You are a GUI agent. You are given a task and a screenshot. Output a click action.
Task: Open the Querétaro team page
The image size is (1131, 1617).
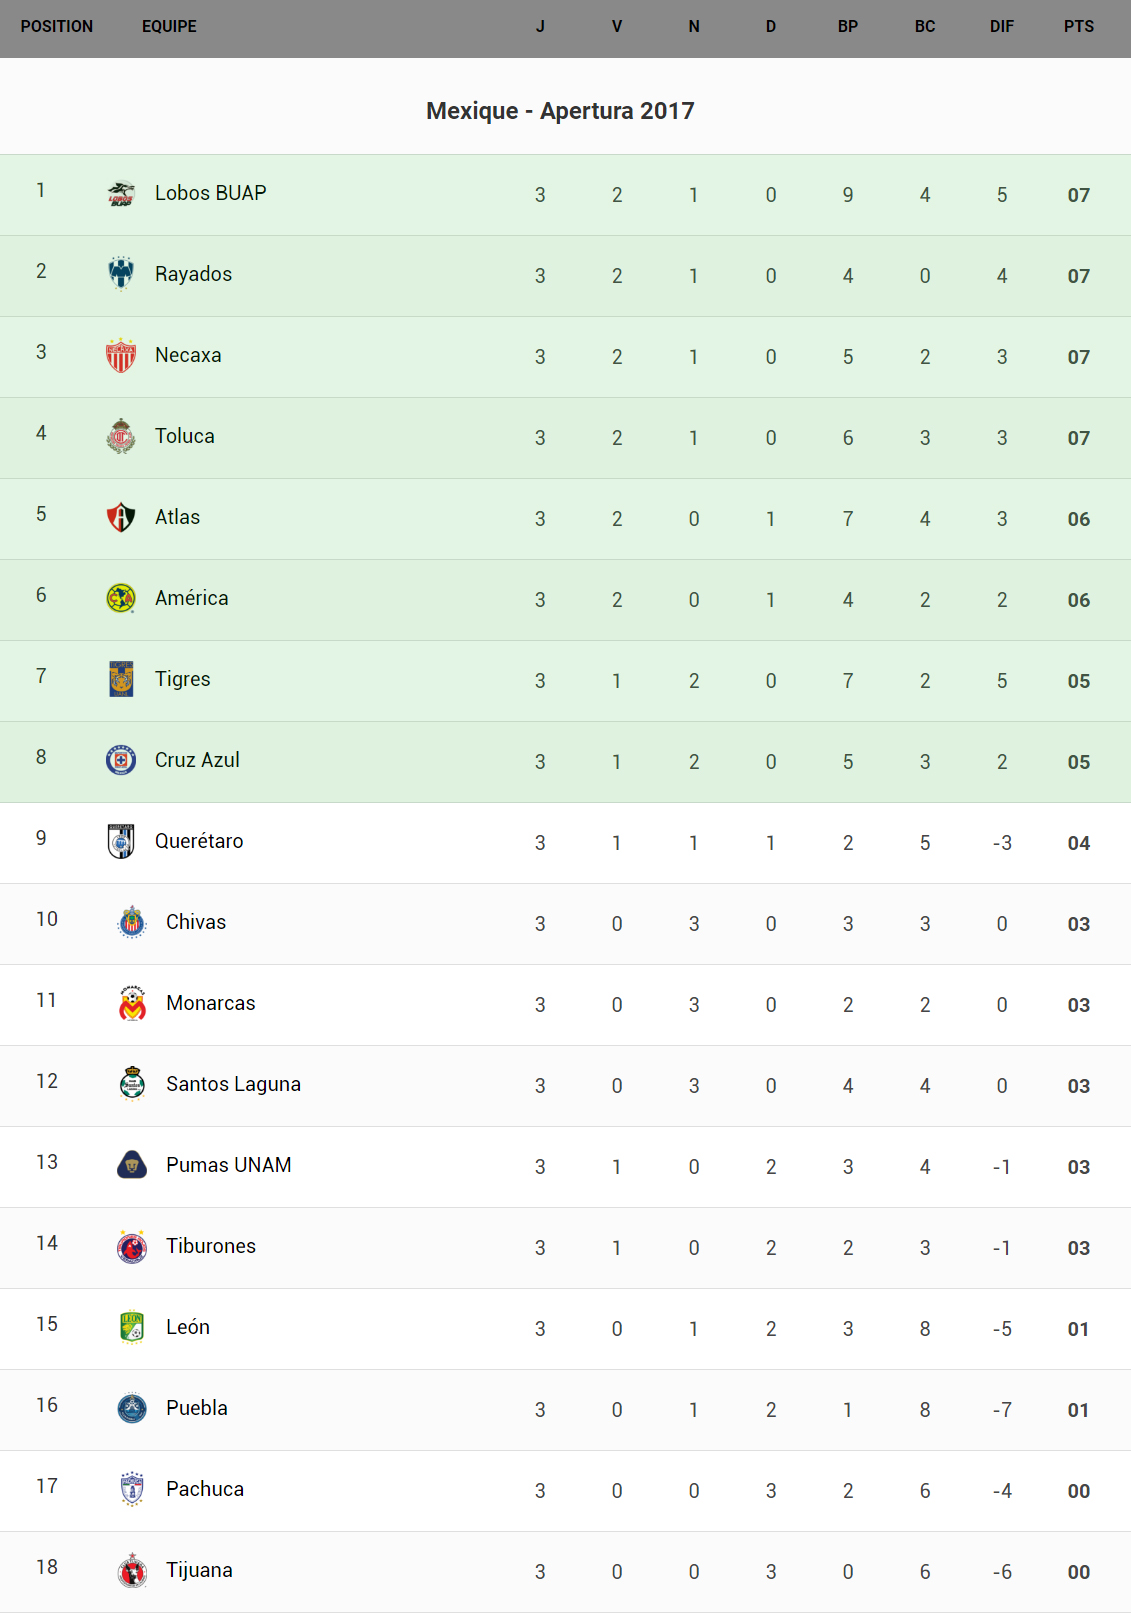[x=199, y=841]
